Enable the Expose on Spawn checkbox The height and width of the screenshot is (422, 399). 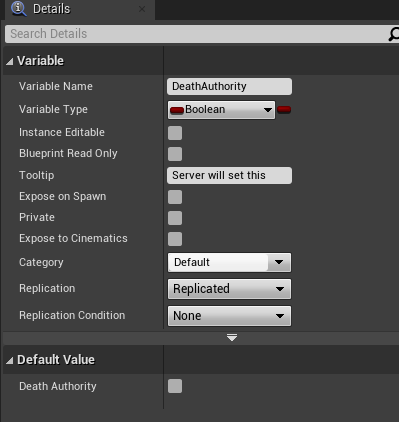[x=175, y=197]
